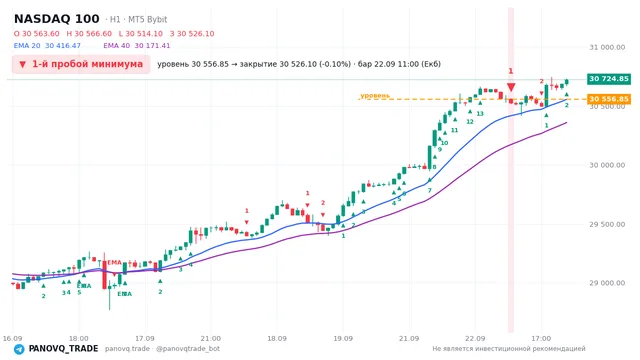Viewport: 640px width, 360px height.
Task: Click the green signal marker numbered 10
Action: [x=444, y=143]
